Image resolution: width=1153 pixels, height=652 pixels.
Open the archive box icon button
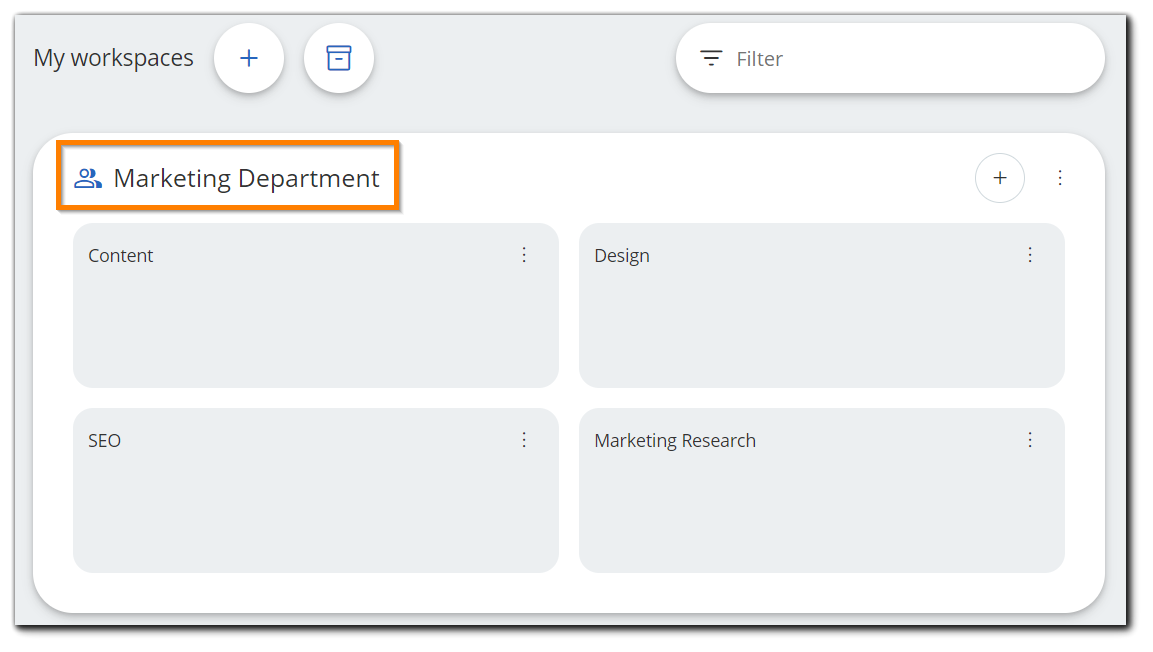coord(338,58)
